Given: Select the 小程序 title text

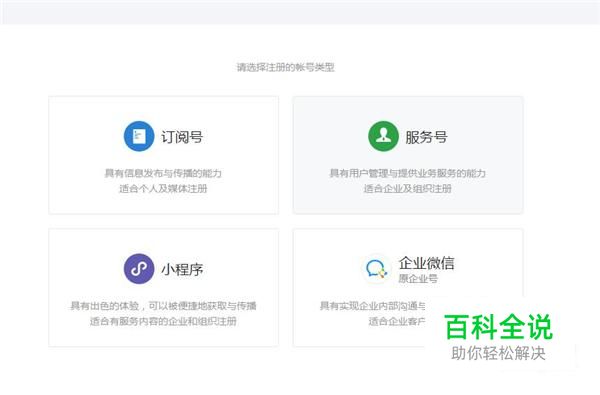Looking at the screenshot, I should point(182,269).
